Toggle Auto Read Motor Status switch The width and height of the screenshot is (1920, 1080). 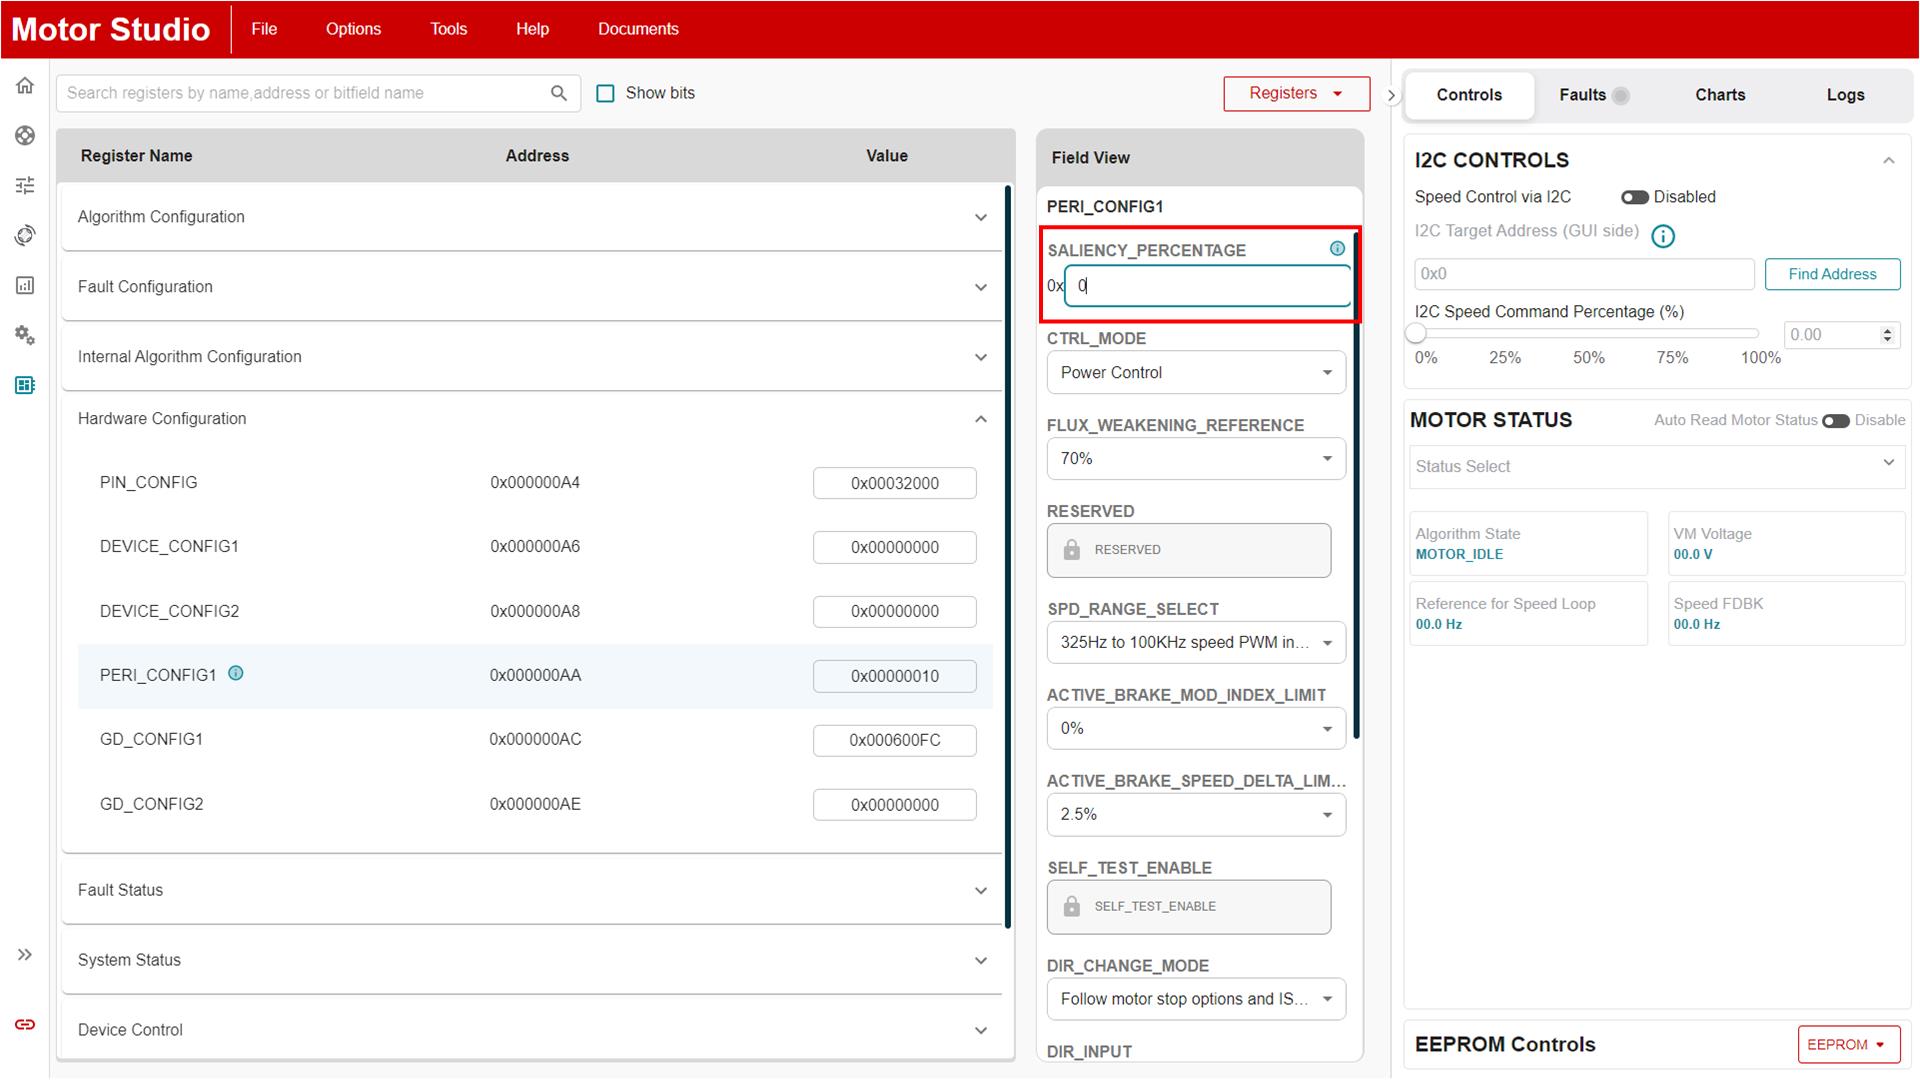1835,420
